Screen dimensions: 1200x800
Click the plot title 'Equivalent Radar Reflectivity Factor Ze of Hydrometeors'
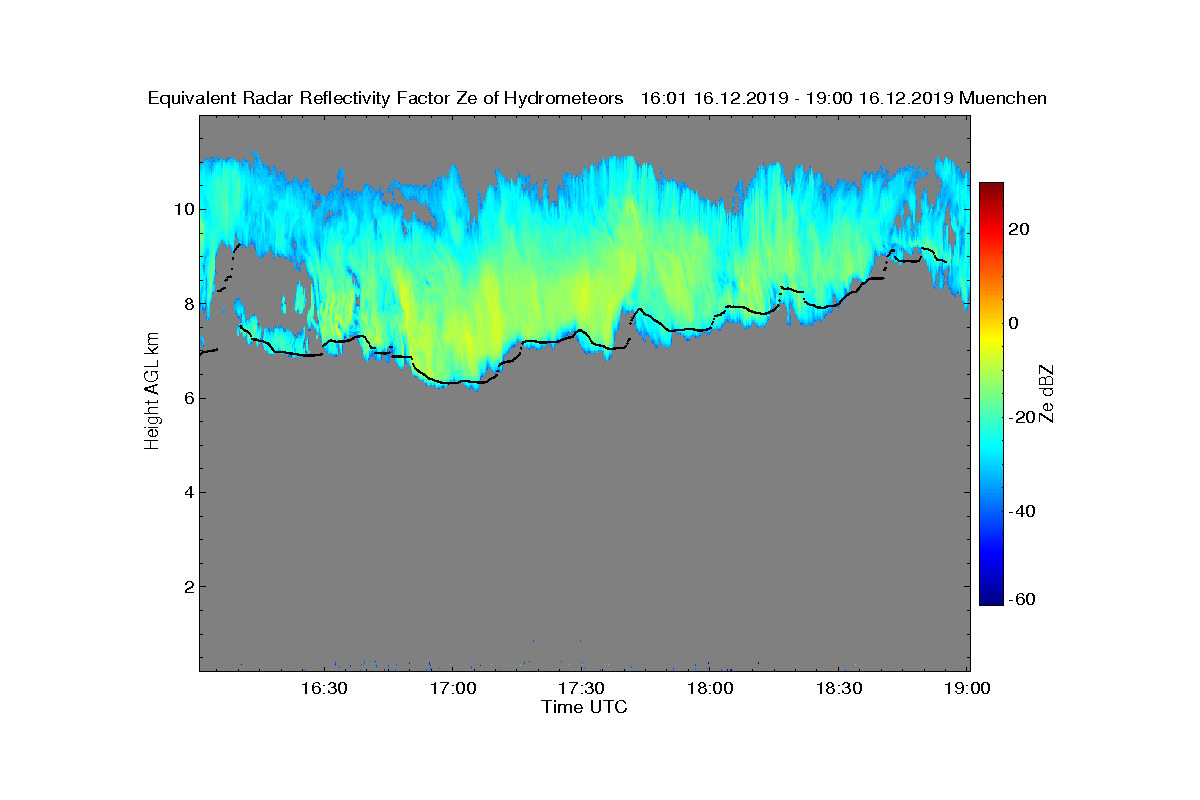tap(386, 98)
